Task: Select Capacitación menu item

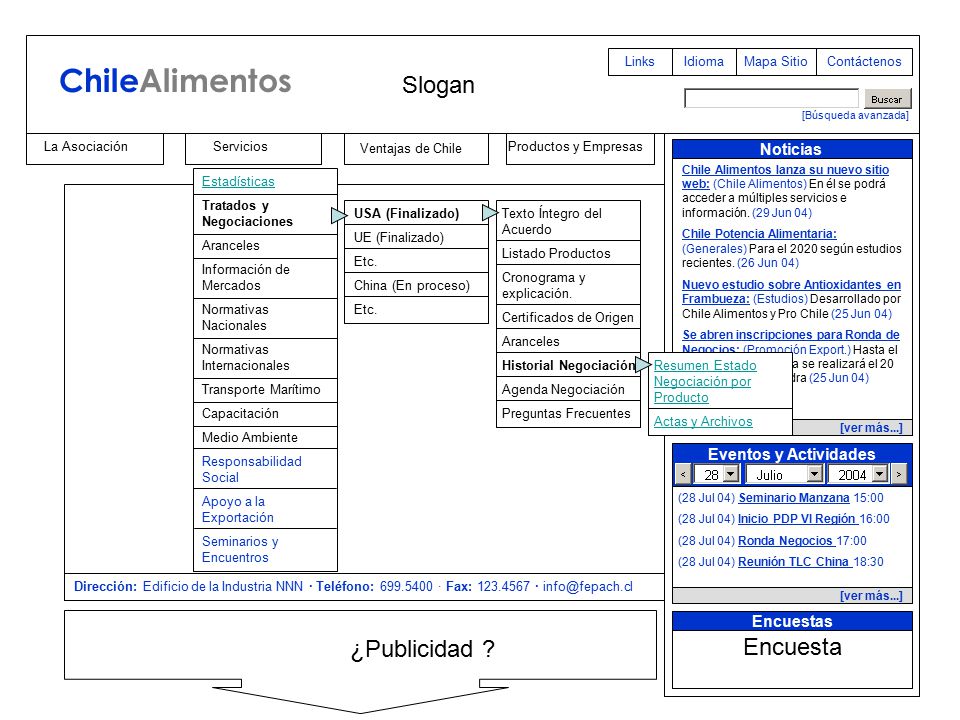Action: point(265,414)
